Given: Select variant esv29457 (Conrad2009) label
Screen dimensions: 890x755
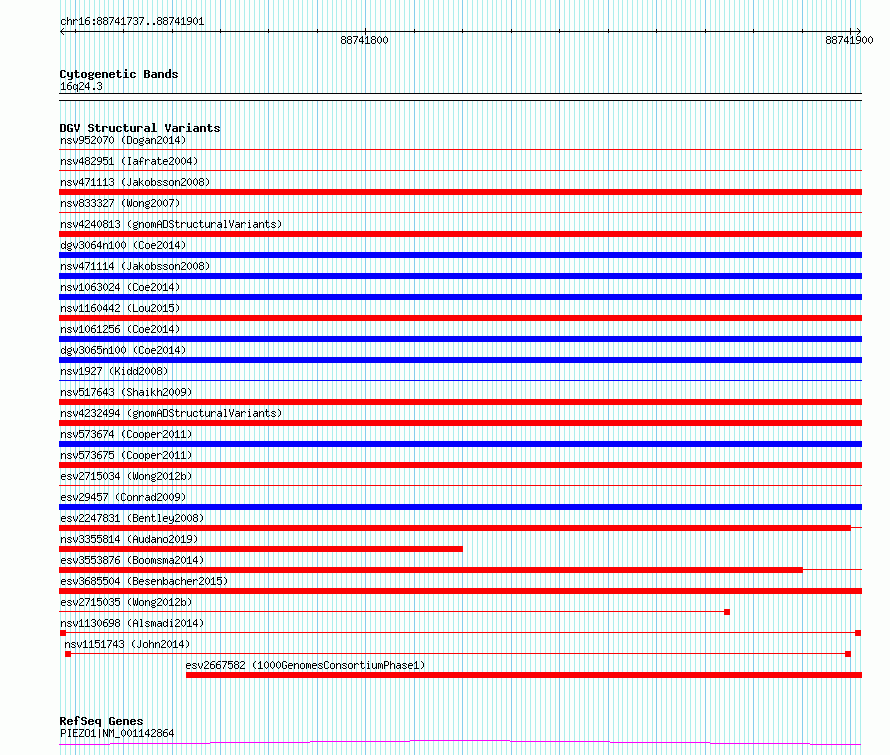Looking at the screenshot, I should click(x=123, y=497).
